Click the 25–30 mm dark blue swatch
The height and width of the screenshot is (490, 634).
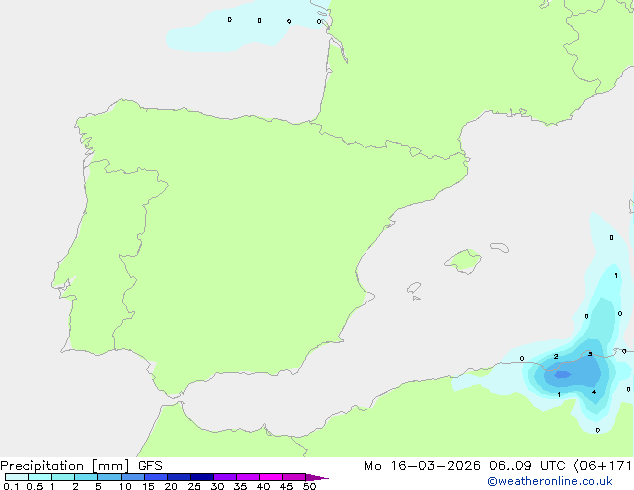click(x=202, y=477)
